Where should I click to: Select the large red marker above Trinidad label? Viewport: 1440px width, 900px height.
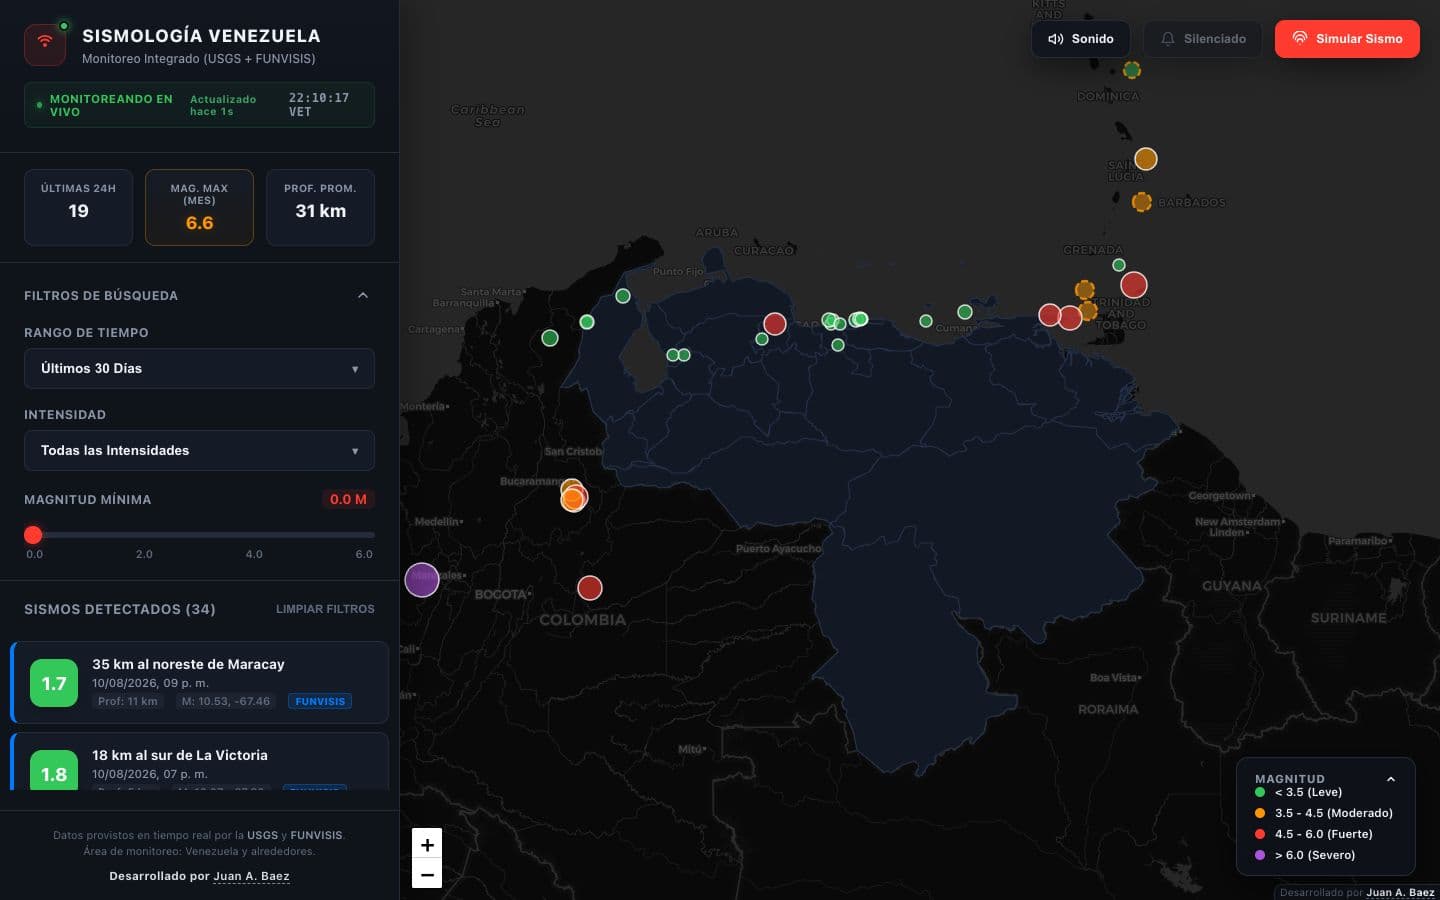1134,285
